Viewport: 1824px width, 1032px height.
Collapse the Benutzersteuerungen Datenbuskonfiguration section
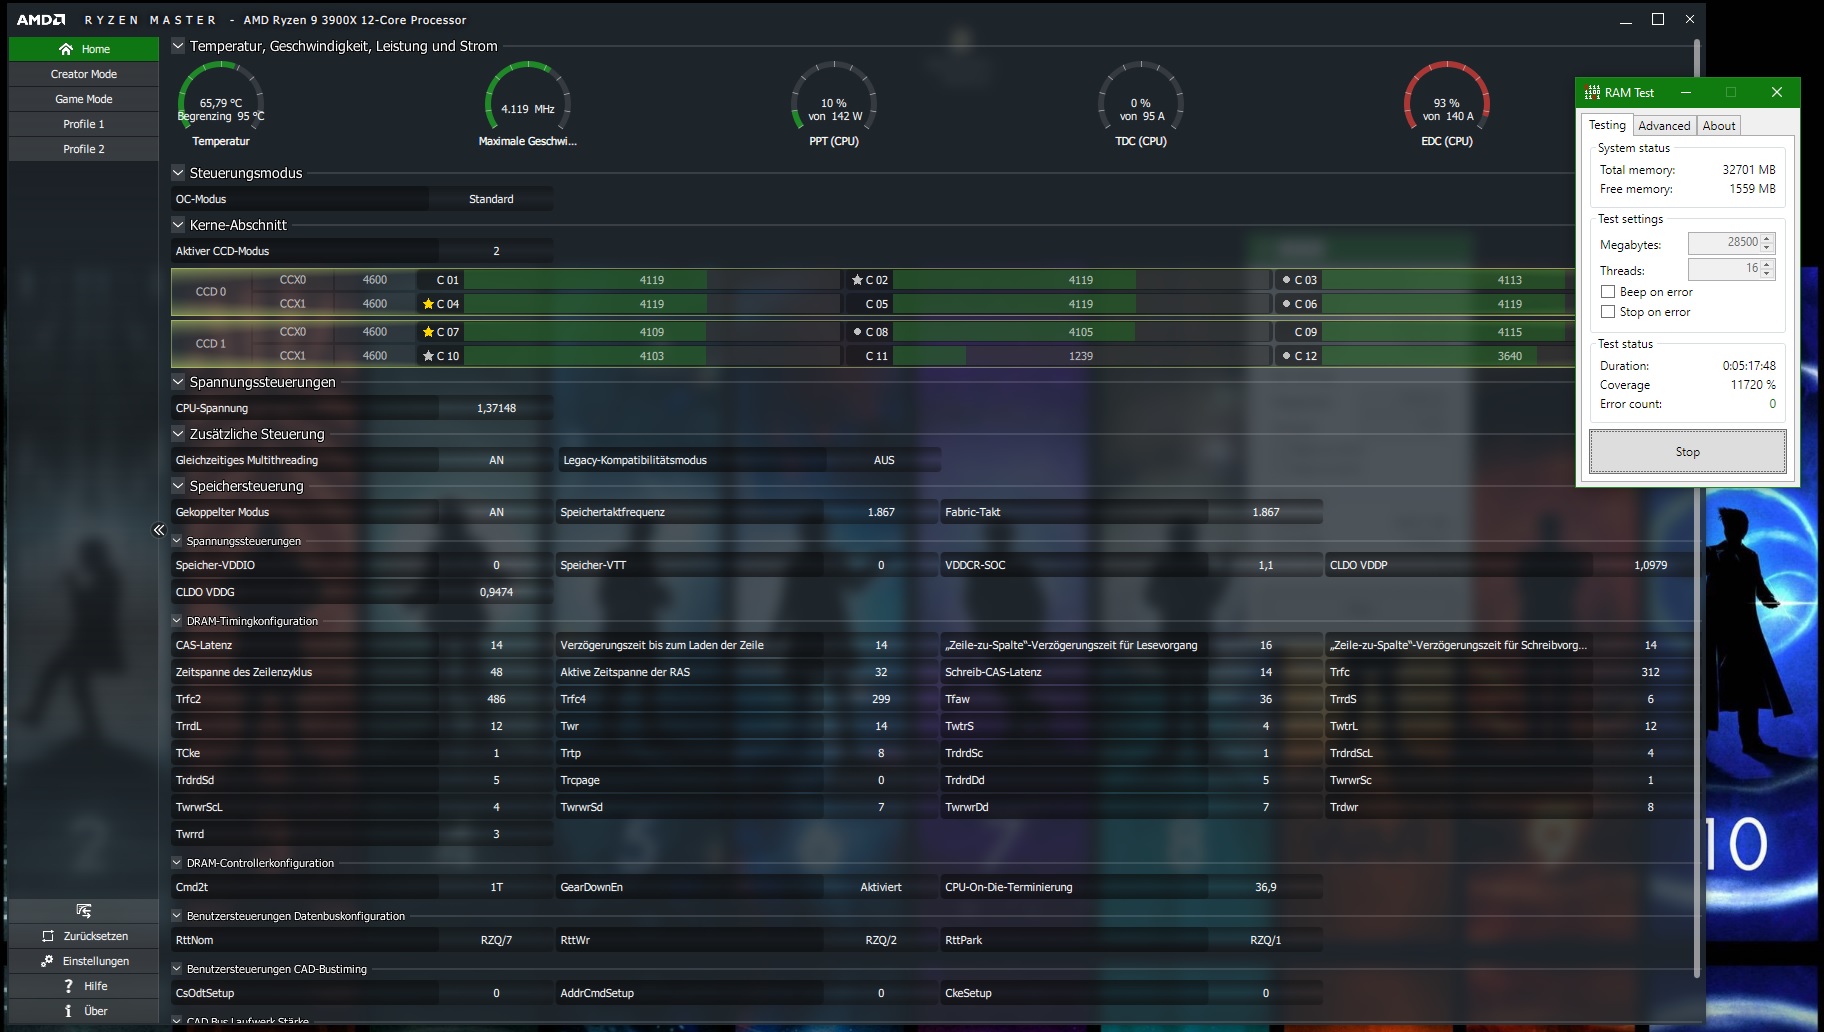pos(177,916)
